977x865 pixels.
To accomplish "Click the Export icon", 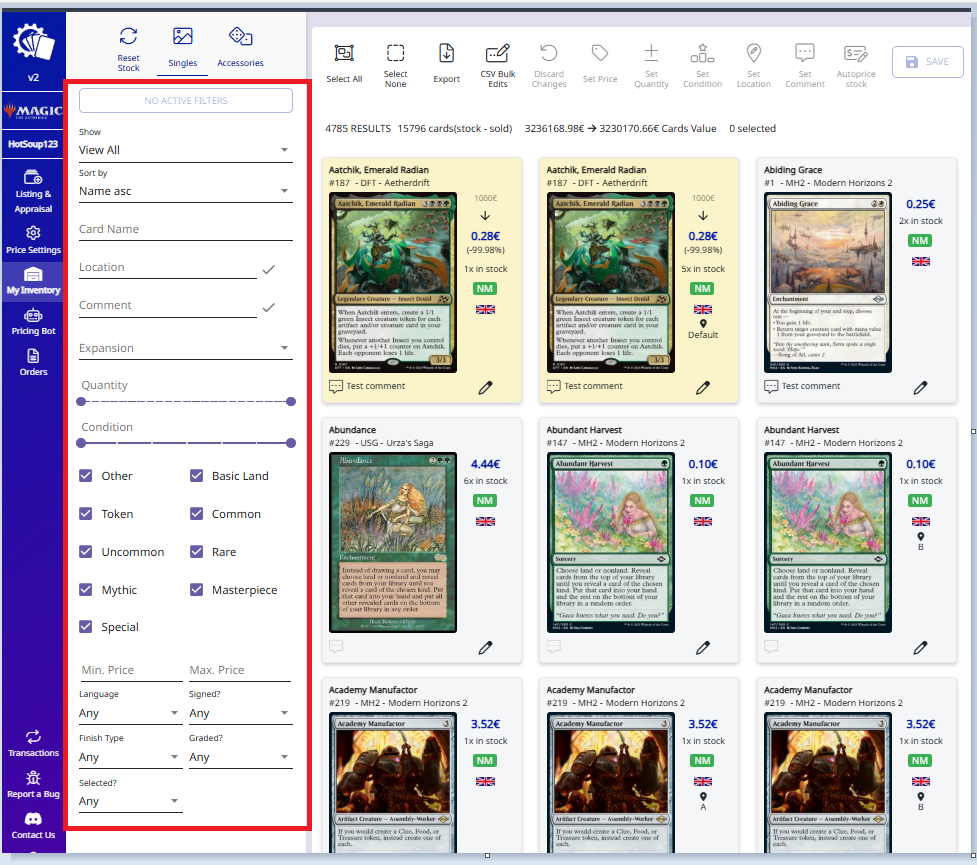I will (x=447, y=53).
